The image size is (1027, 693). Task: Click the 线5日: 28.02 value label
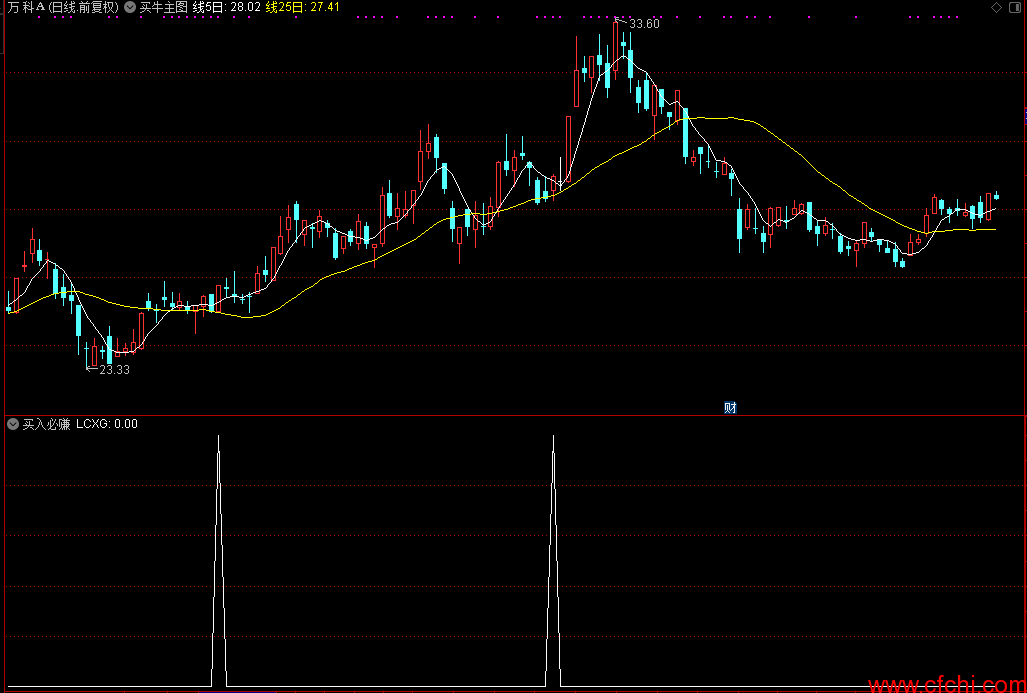(227, 8)
